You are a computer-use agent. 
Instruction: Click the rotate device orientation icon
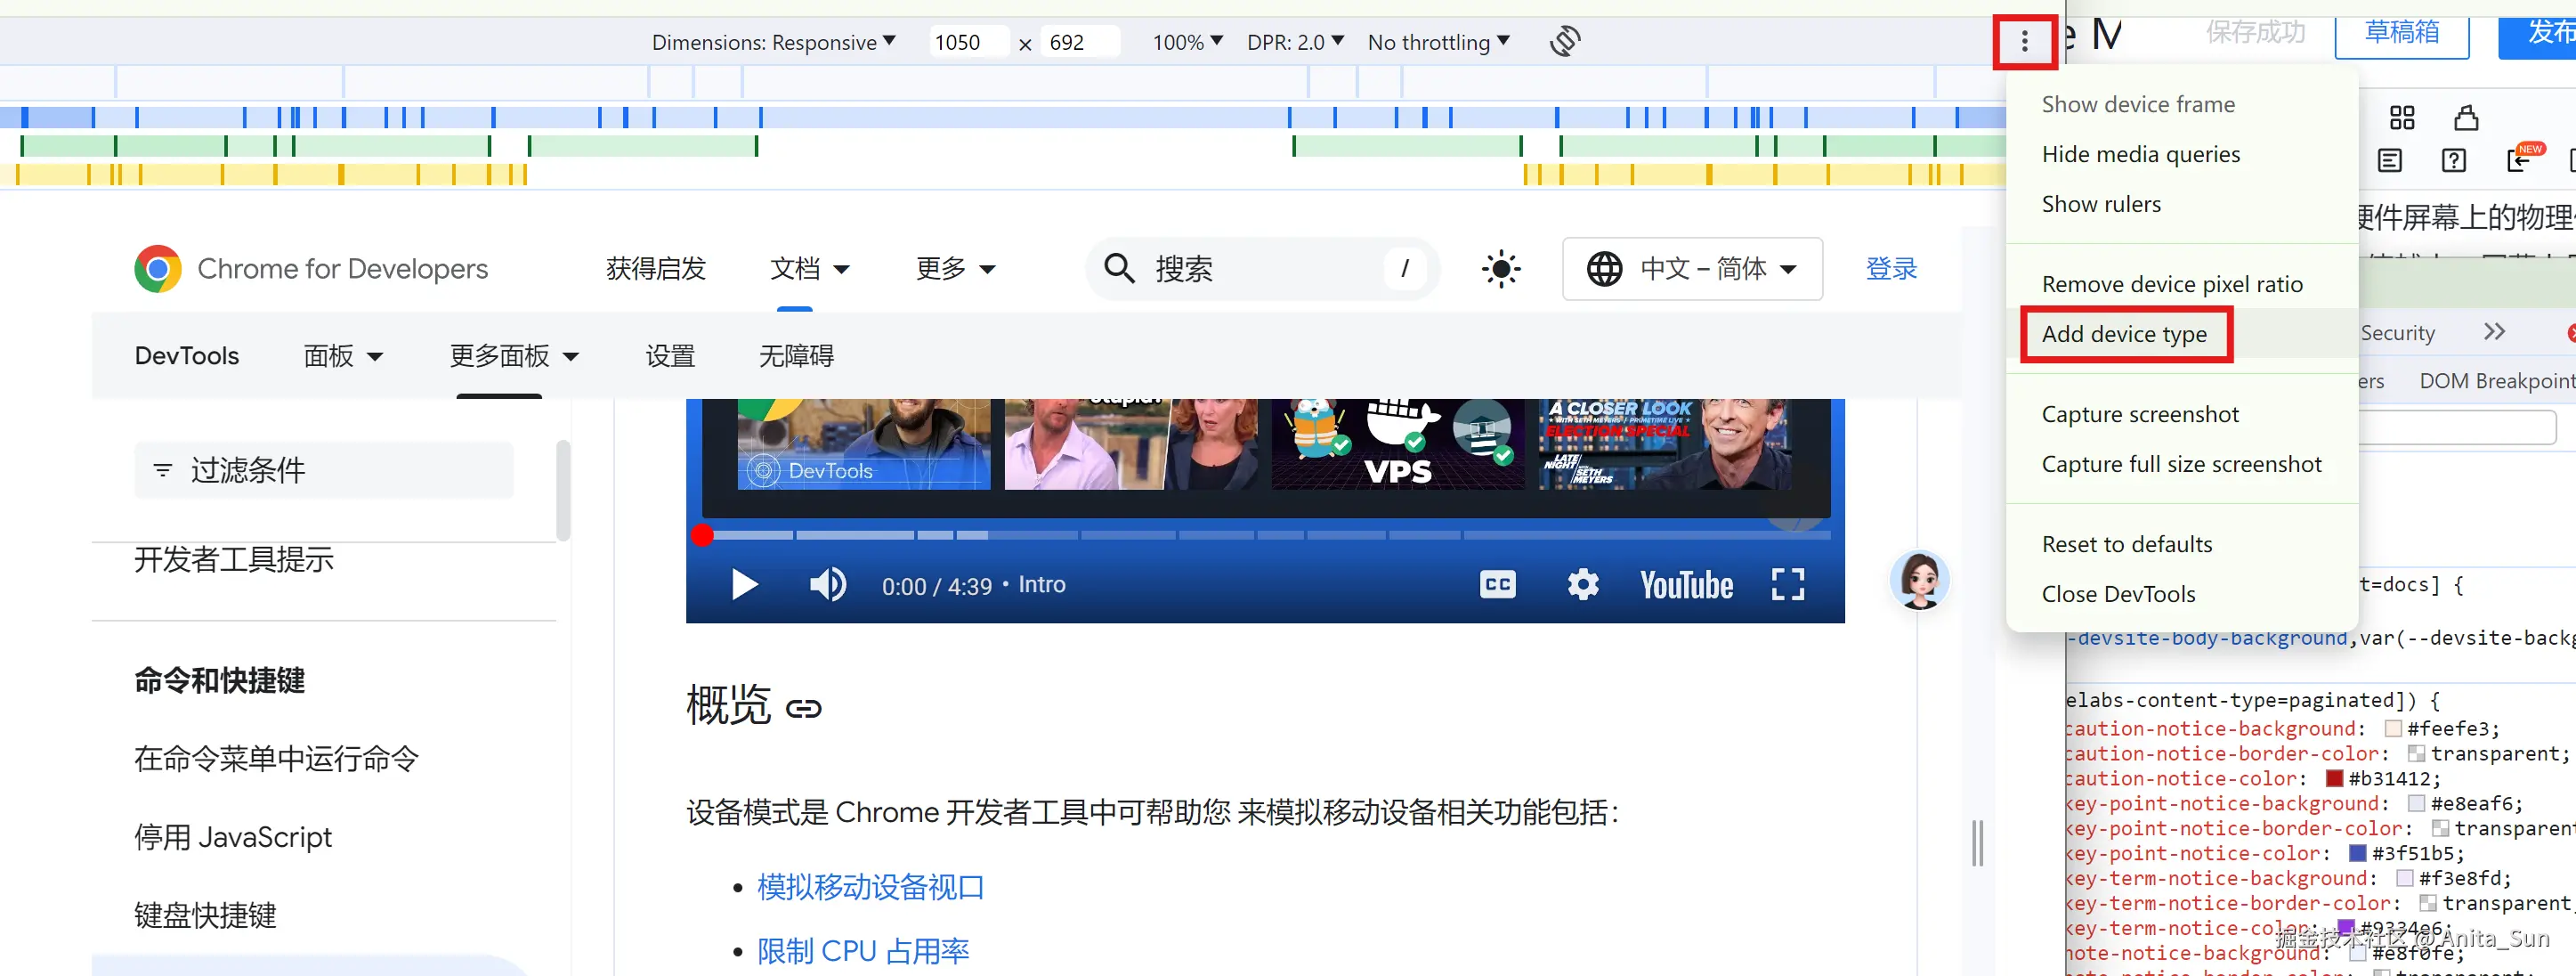click(1565, 41)
